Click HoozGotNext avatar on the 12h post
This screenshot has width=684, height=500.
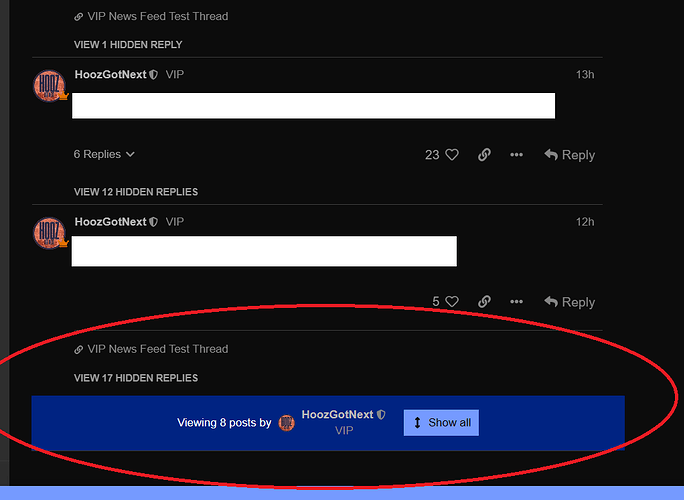50,234
